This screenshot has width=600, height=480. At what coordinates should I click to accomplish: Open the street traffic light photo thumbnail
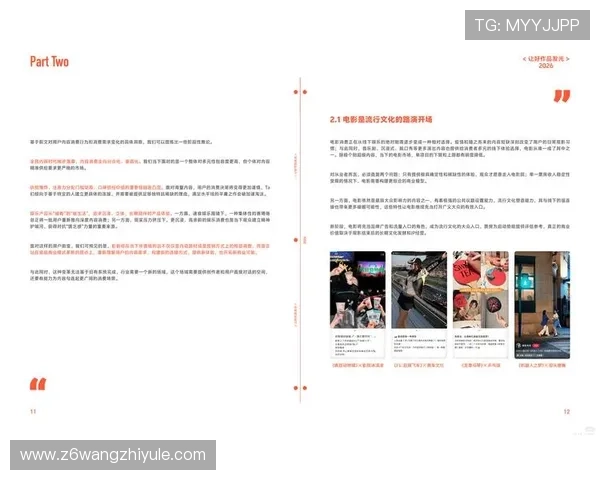coord(542,305)
